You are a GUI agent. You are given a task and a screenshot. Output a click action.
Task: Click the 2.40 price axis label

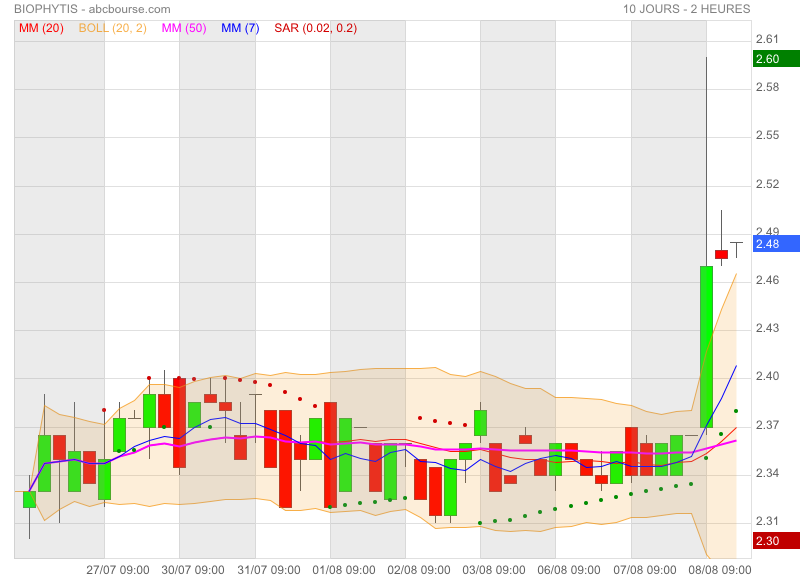[x=767, y=376]
